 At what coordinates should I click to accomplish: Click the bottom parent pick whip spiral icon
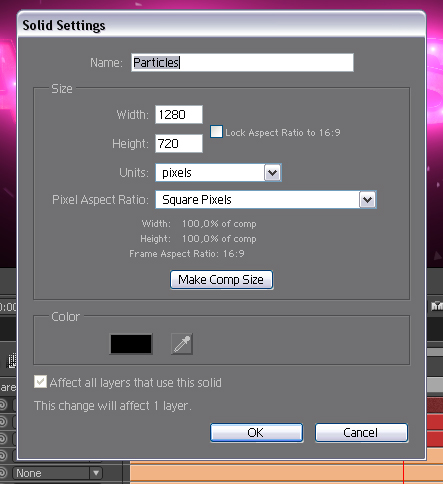point(3,473)
